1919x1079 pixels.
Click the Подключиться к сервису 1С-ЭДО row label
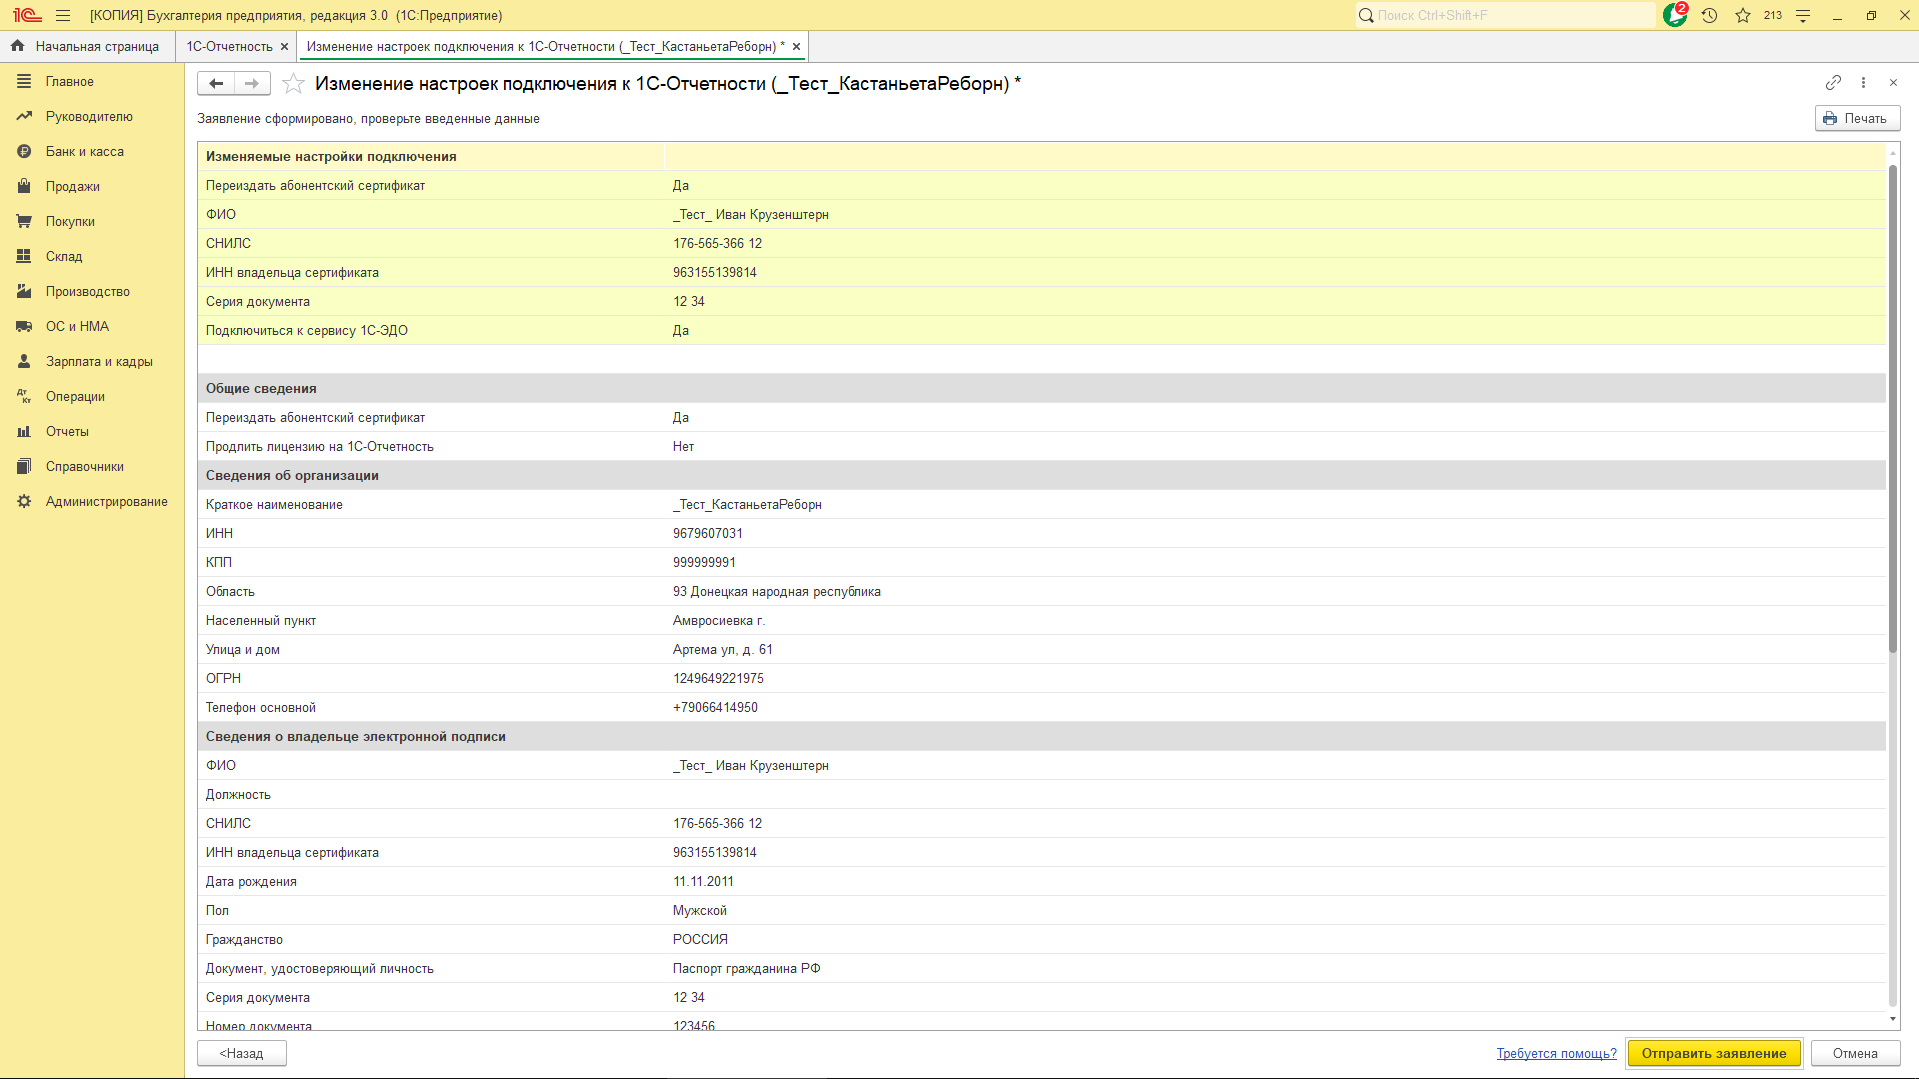[307, 330]
